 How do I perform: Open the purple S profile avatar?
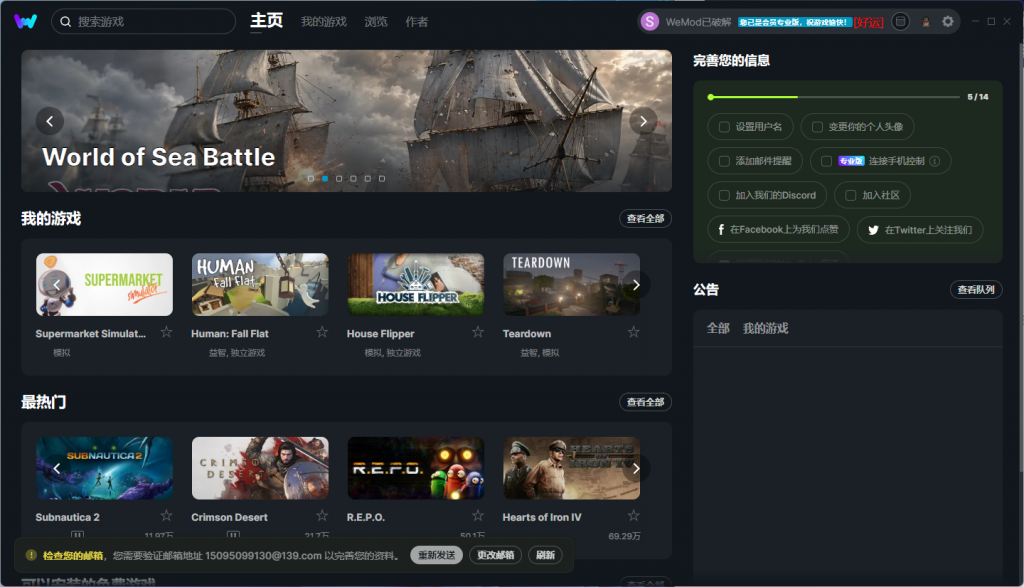(649, 22)
